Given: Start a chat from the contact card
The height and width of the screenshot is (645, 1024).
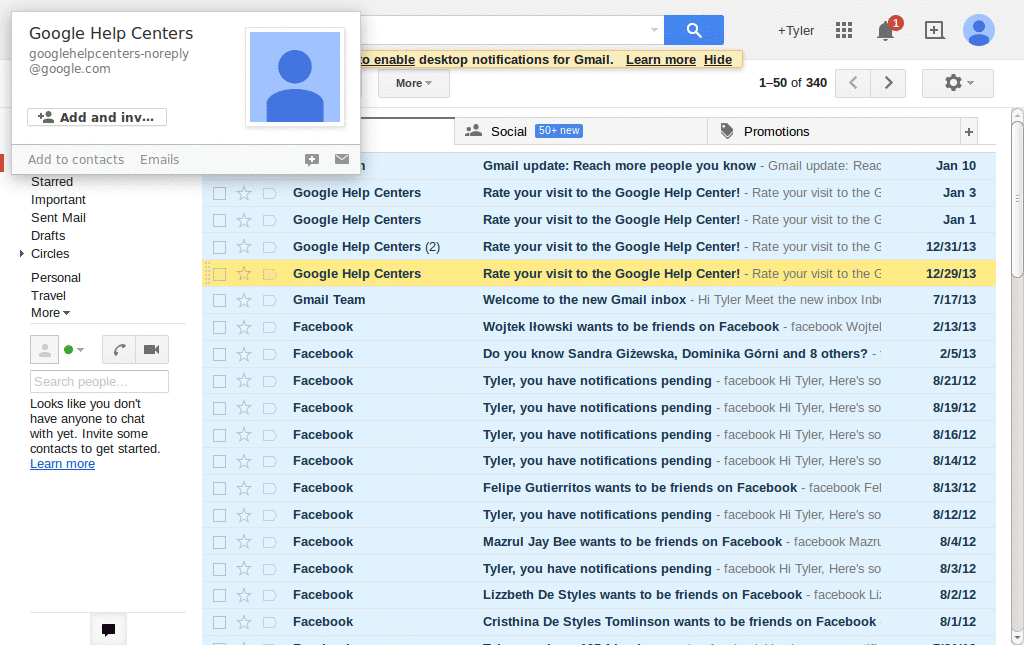Looking at the screenshot, I should [310, 159].
